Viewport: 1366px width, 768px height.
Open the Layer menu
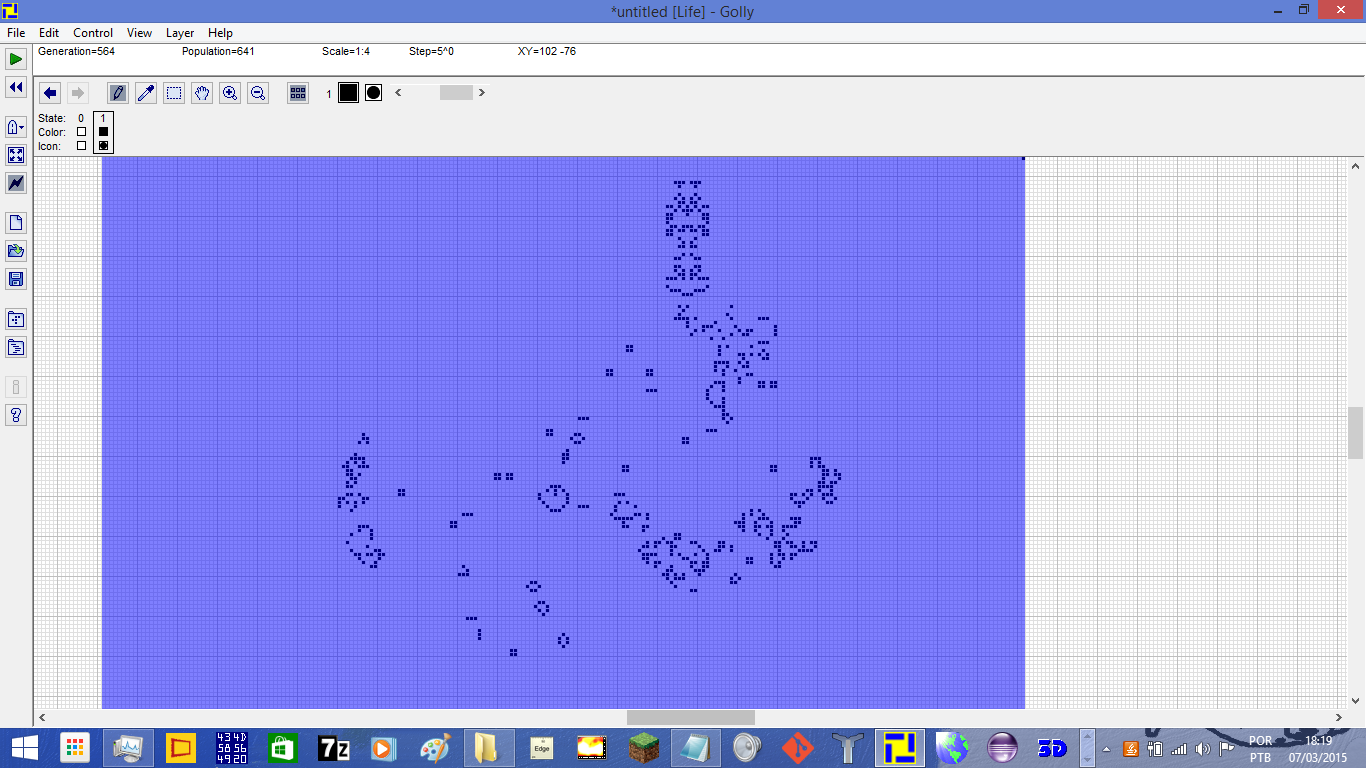180,33
